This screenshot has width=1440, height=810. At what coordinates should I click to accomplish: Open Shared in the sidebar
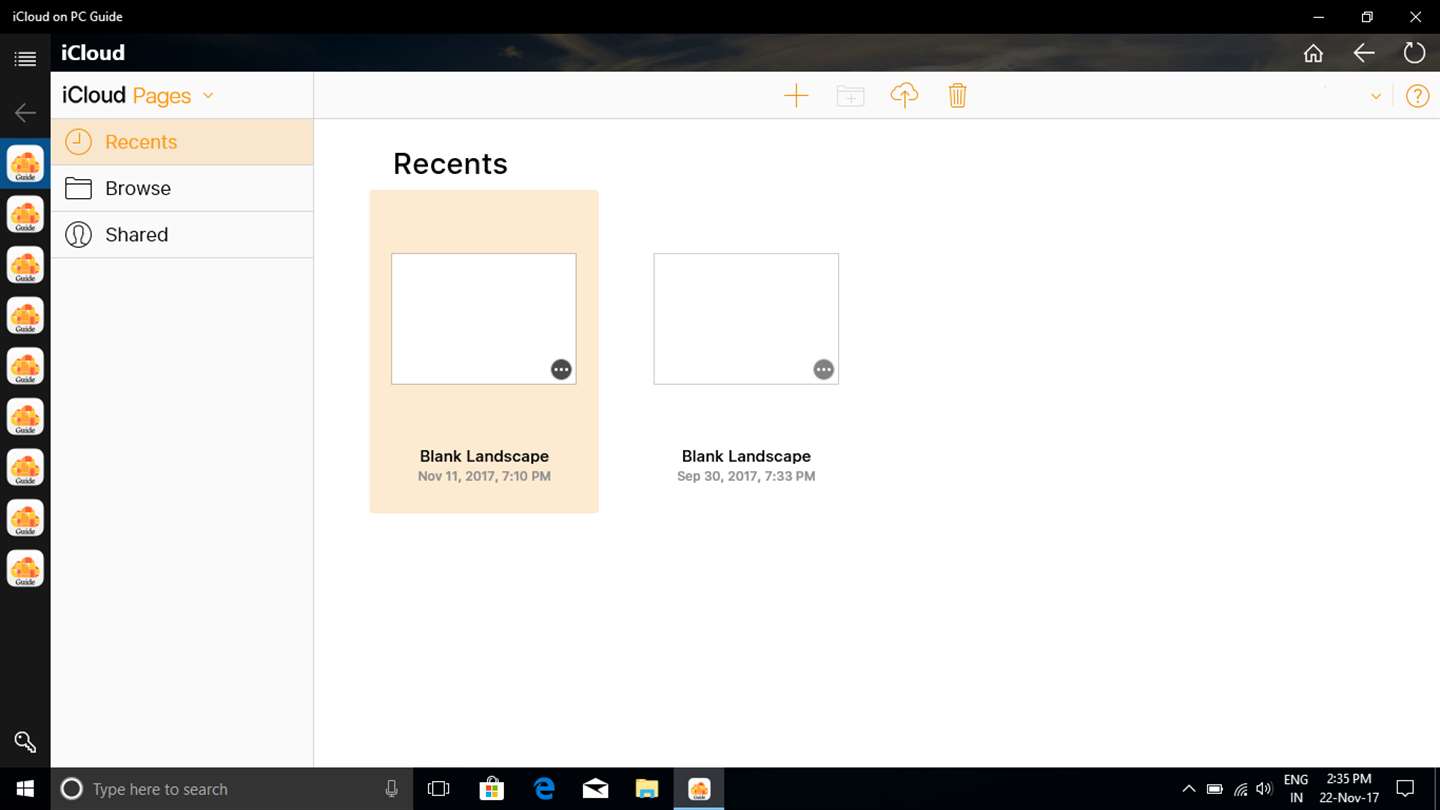pos(182,235)
